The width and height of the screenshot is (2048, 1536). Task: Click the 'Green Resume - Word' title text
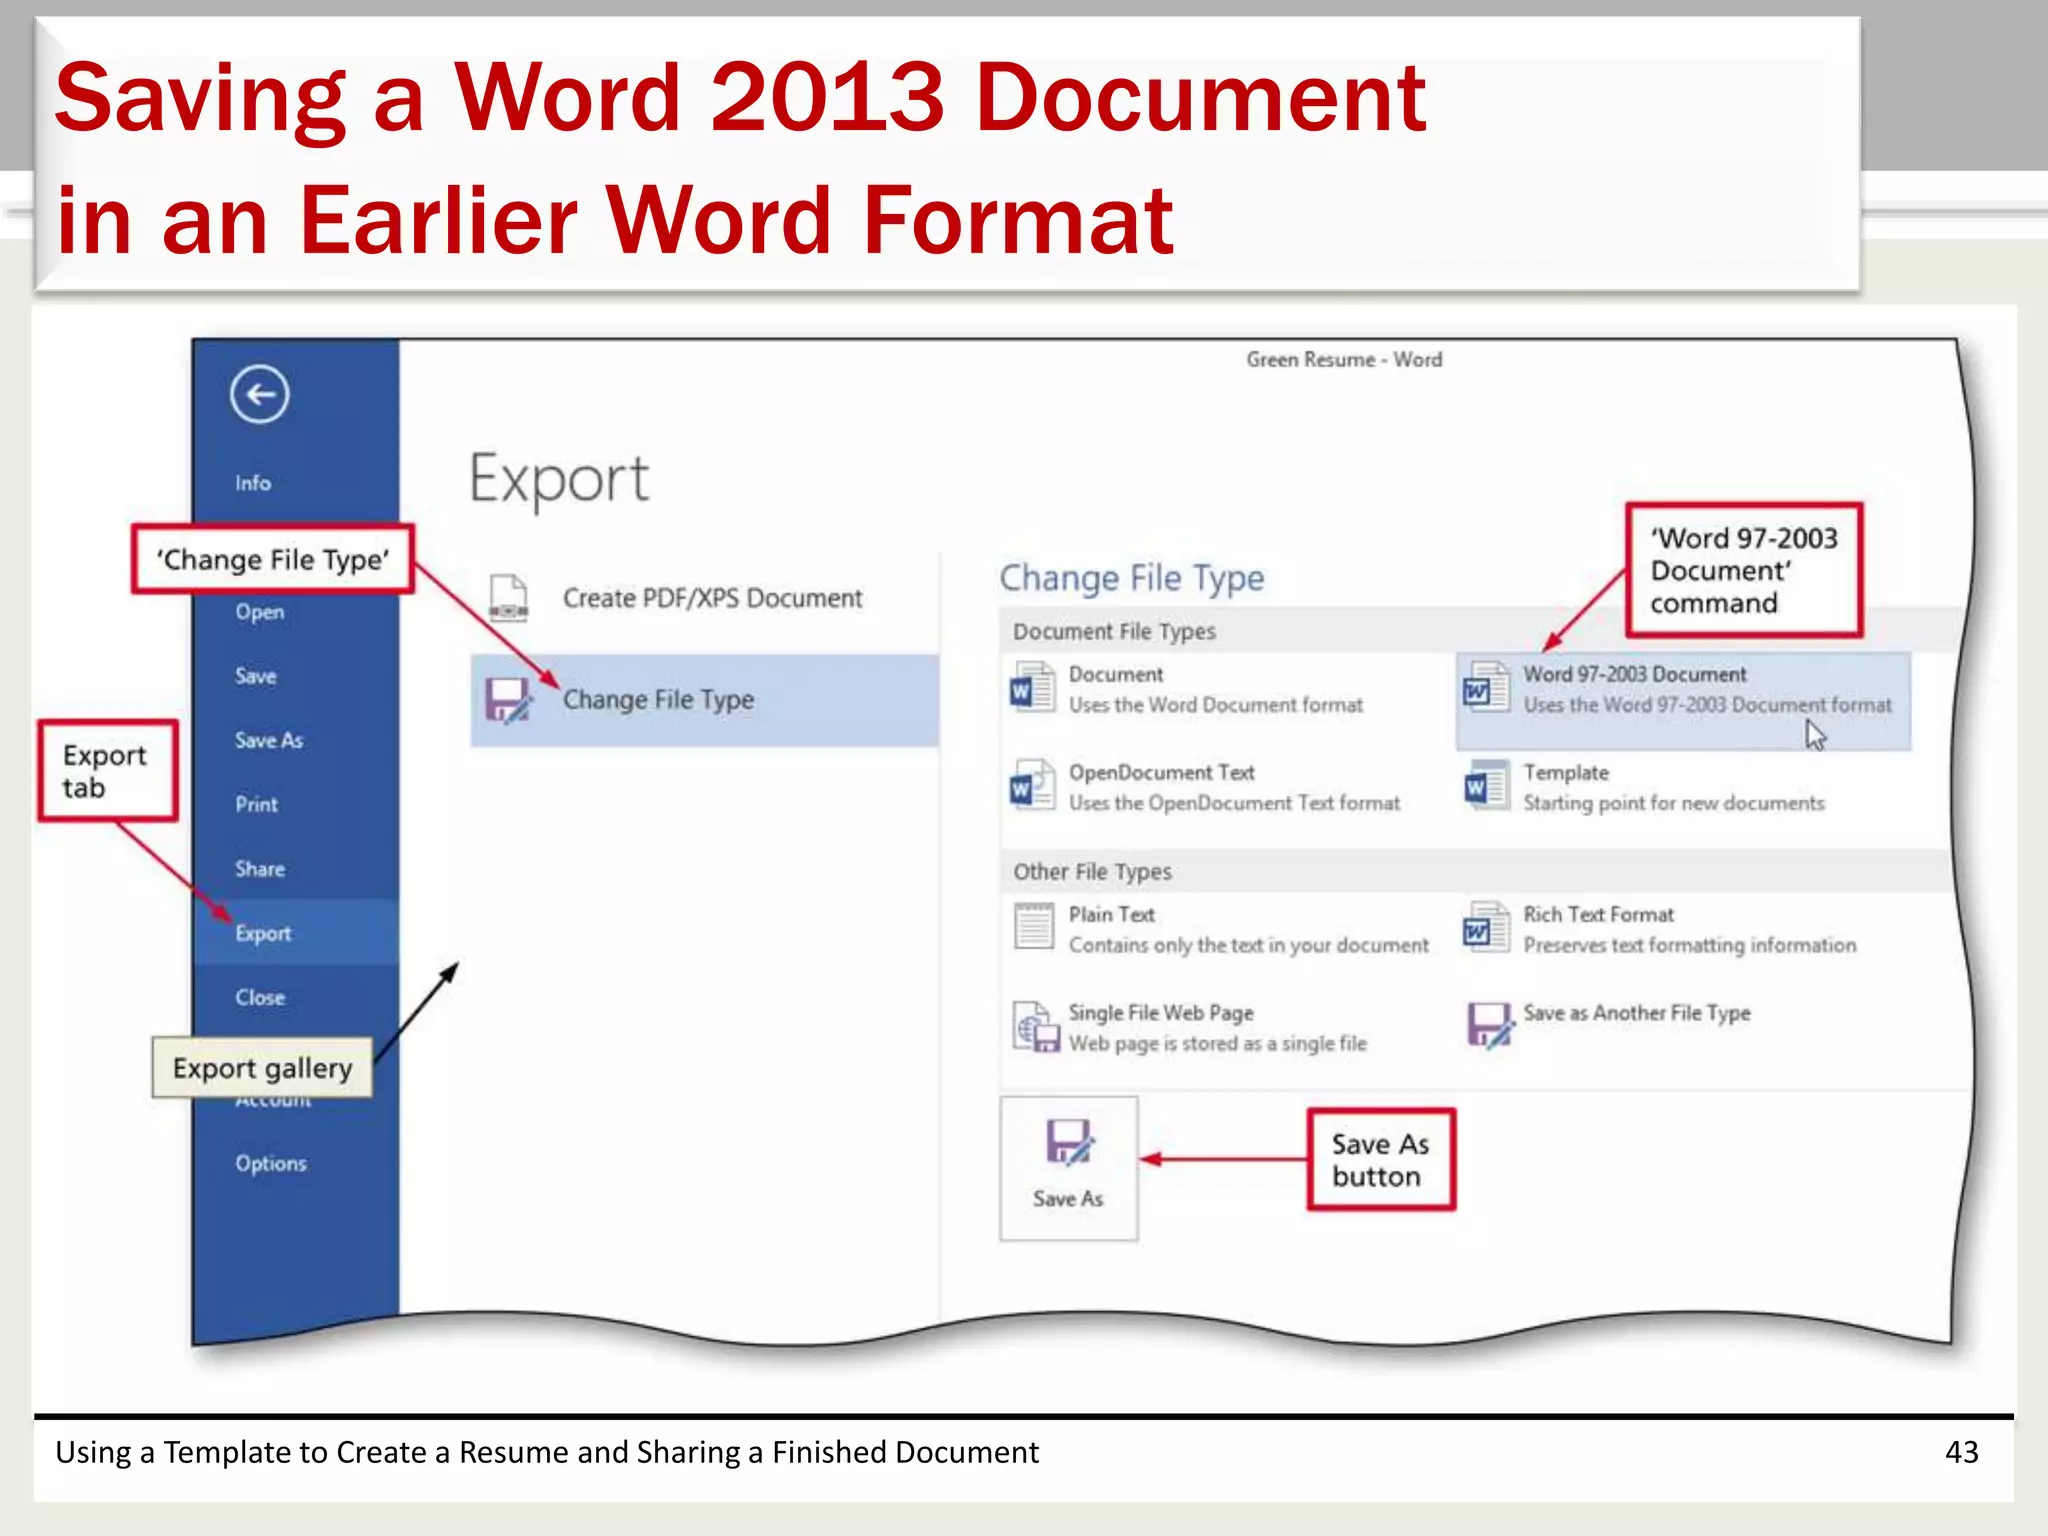pyautogui.click(x=1344, y=359)
